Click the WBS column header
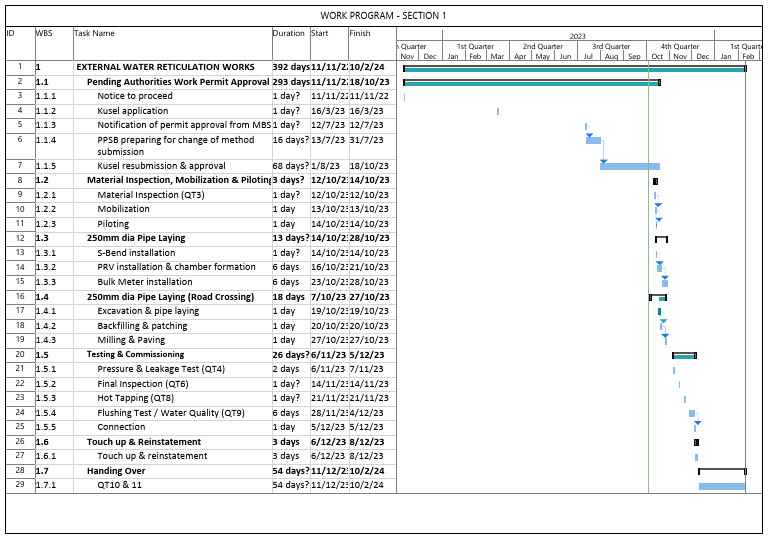 tap(44, 33)
